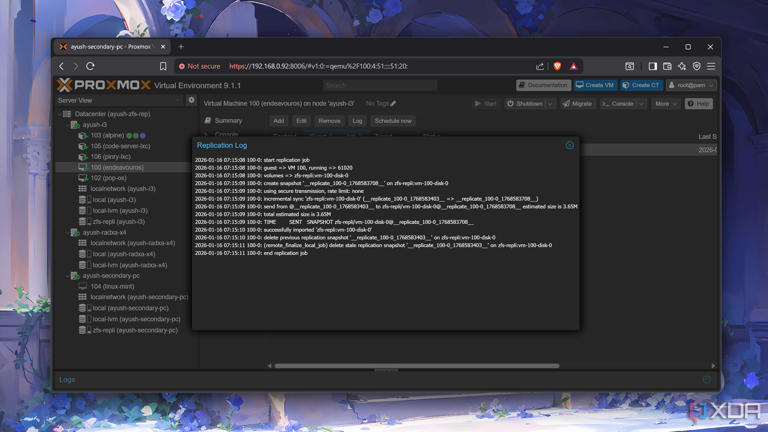Select Datacenter (ayush-zfs-rep) tree node
Image resolution: width=768 pixels, height=432 pixels.
pos(113,114)
